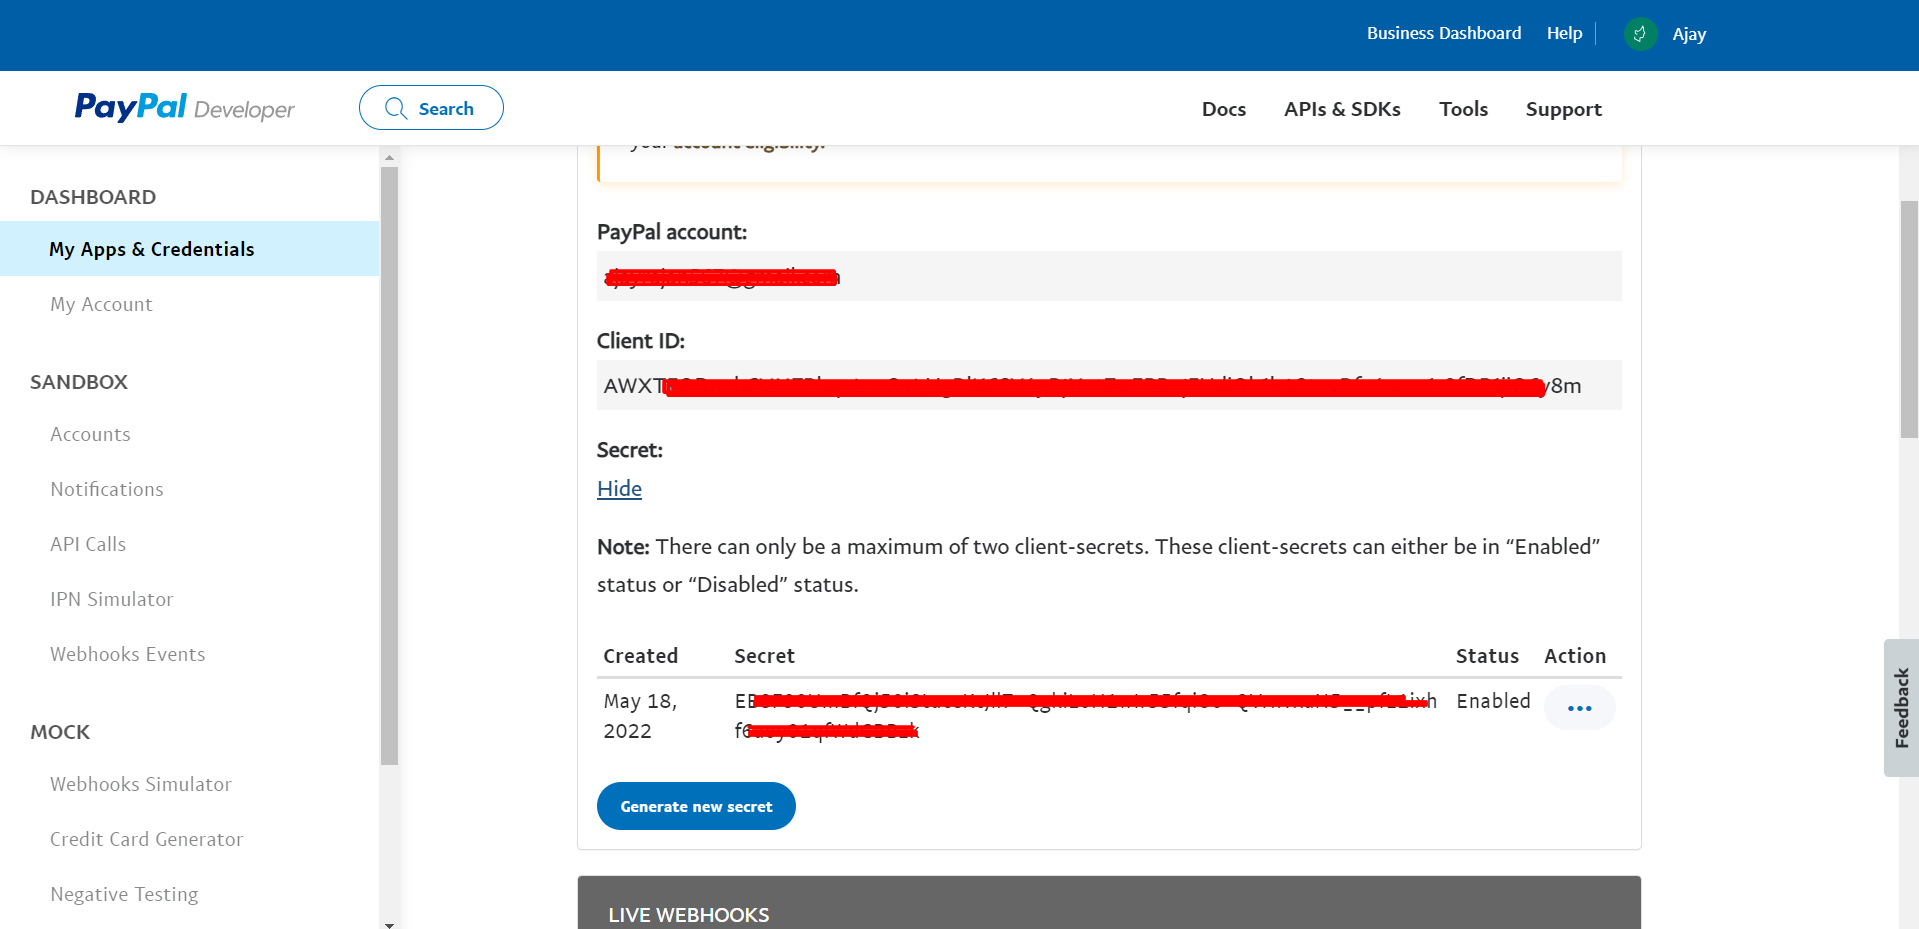
Task: Open the Help link
Action: click(1564, 33)
